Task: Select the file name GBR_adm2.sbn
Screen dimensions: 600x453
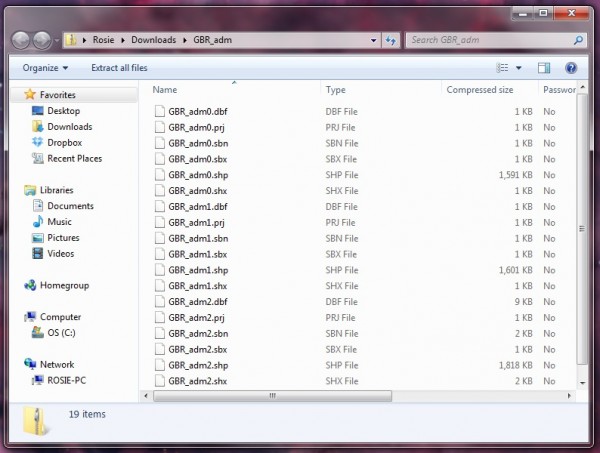Action: click(x=198, y=334)
